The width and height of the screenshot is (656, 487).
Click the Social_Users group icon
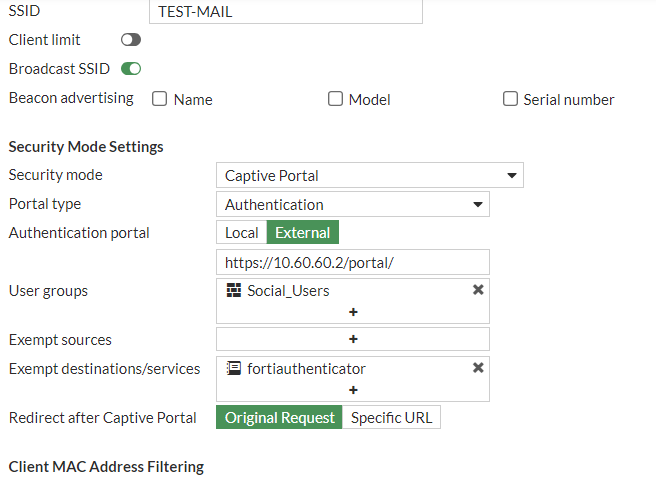tap(234, 290)
